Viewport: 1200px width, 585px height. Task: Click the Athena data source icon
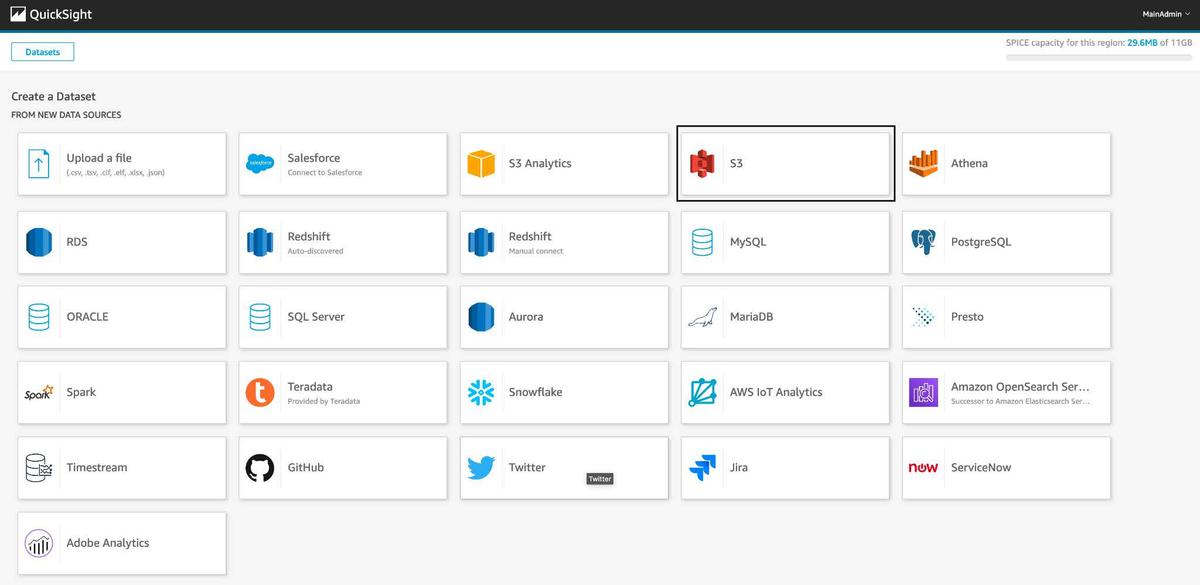click(x=923, y=164)
